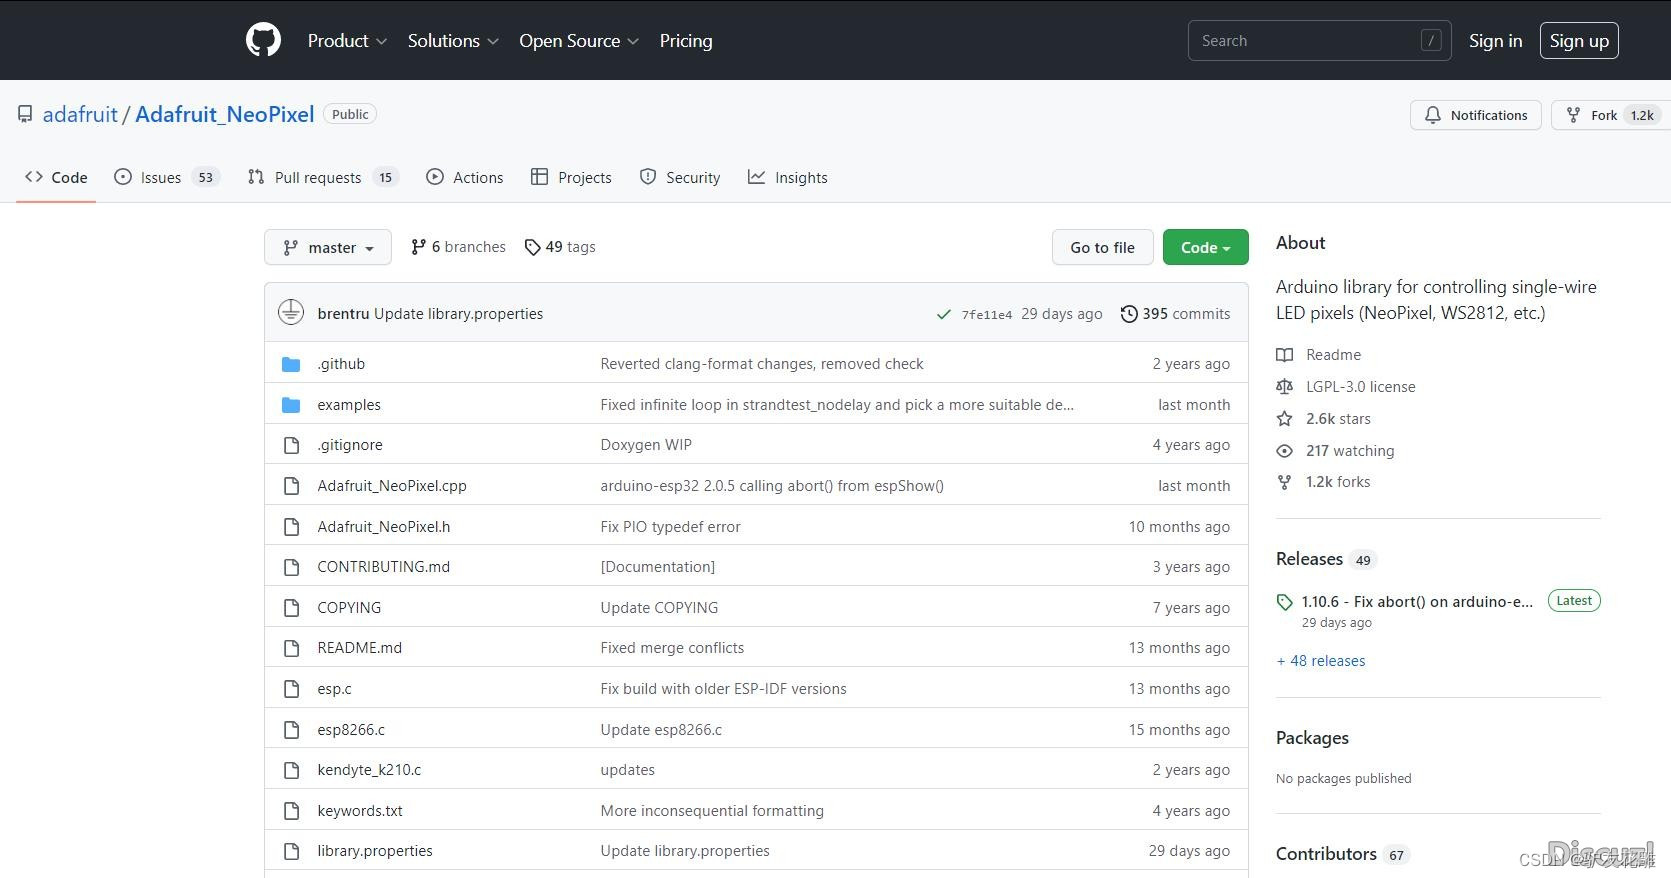The height and width of the screenshot is (878, 1671).
Task: Expand the Solutions menu
Action: [x=453, y=41]
